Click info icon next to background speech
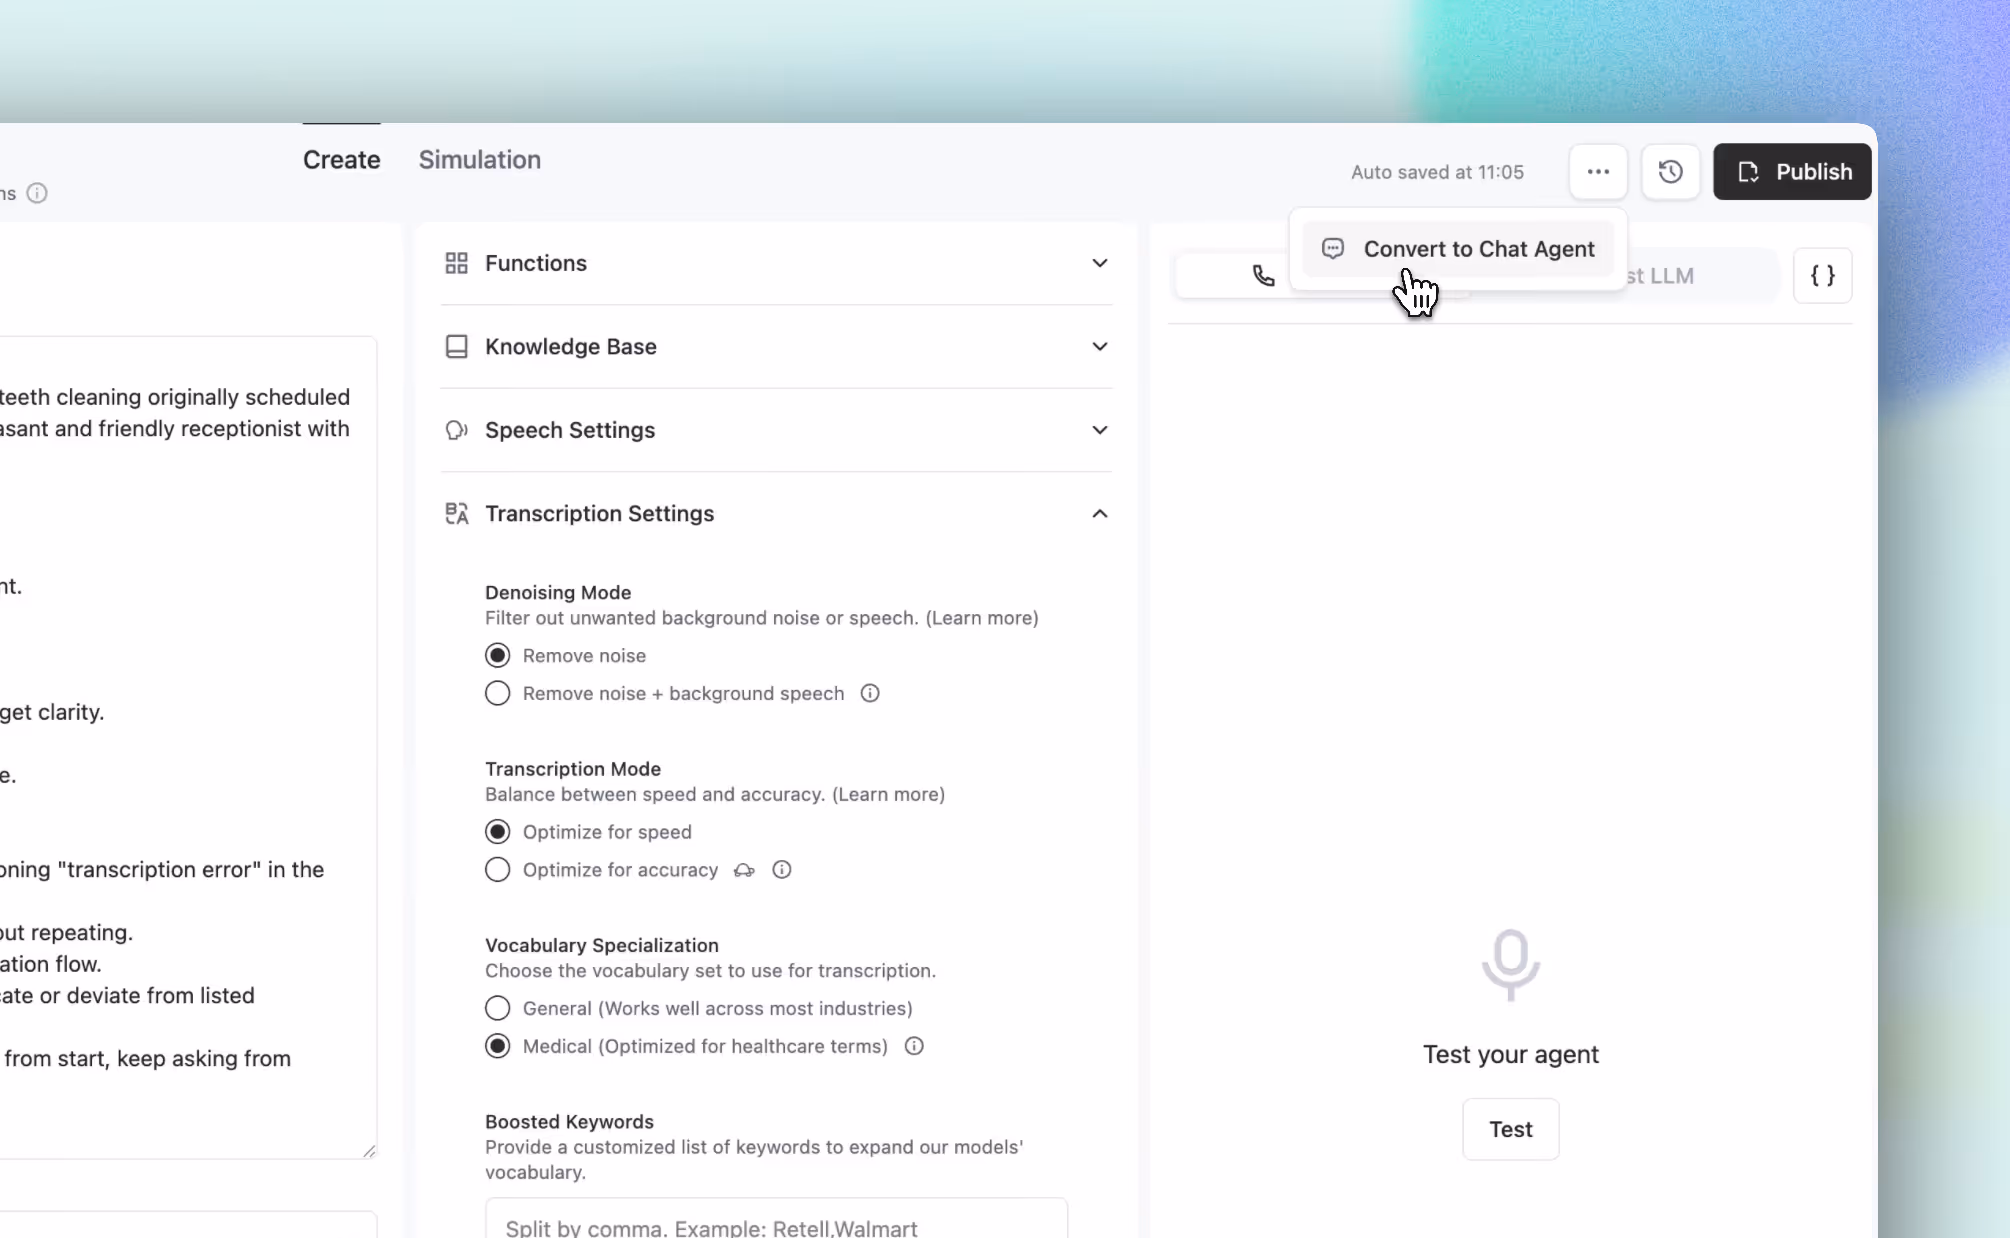Viewport: 2010px width, 1238px height. tap(870, 694)
